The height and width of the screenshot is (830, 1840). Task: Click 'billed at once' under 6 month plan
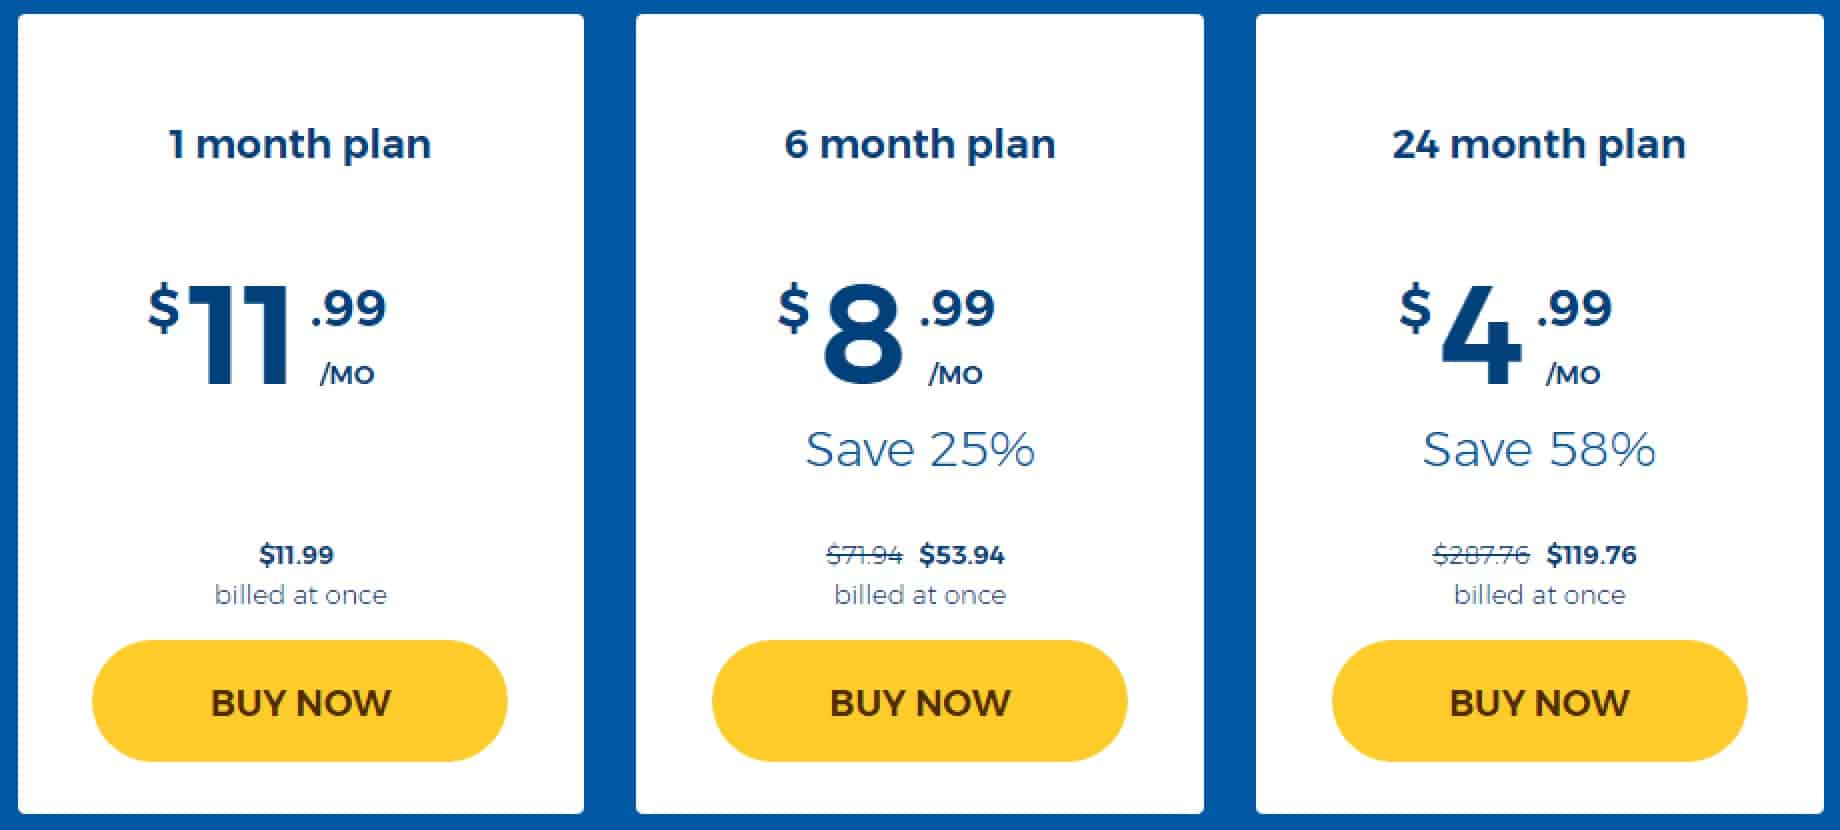tap(920, 595)
